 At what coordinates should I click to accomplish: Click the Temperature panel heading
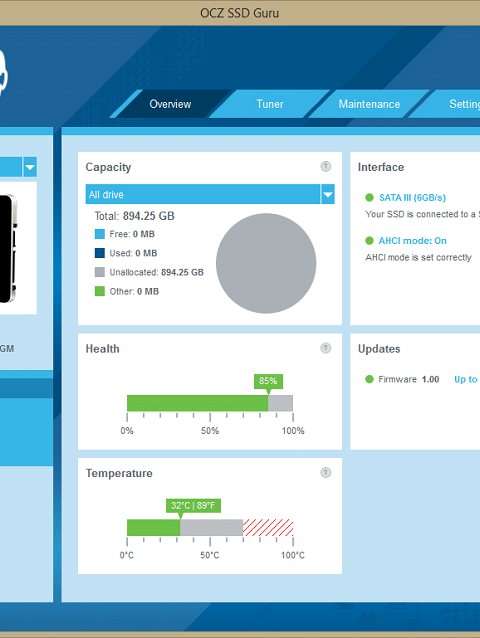pos(119,473)
